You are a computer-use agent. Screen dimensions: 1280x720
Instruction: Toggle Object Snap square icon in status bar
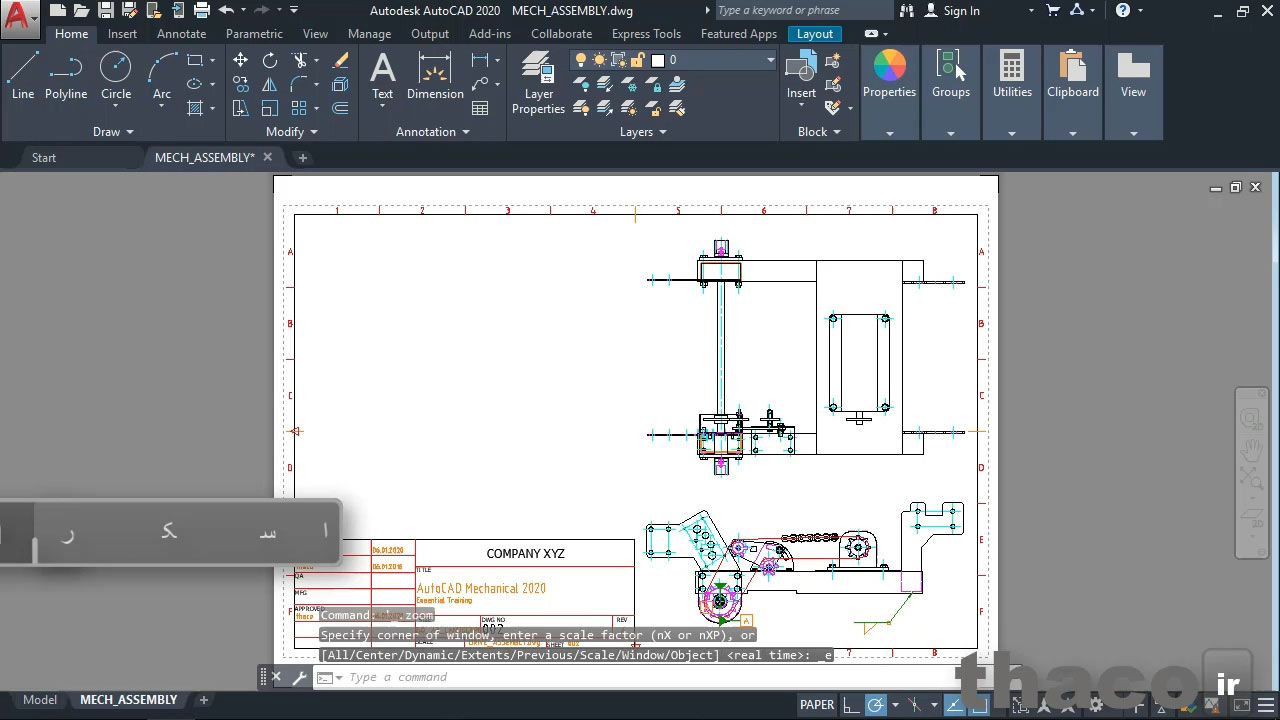tap(978, 705)
